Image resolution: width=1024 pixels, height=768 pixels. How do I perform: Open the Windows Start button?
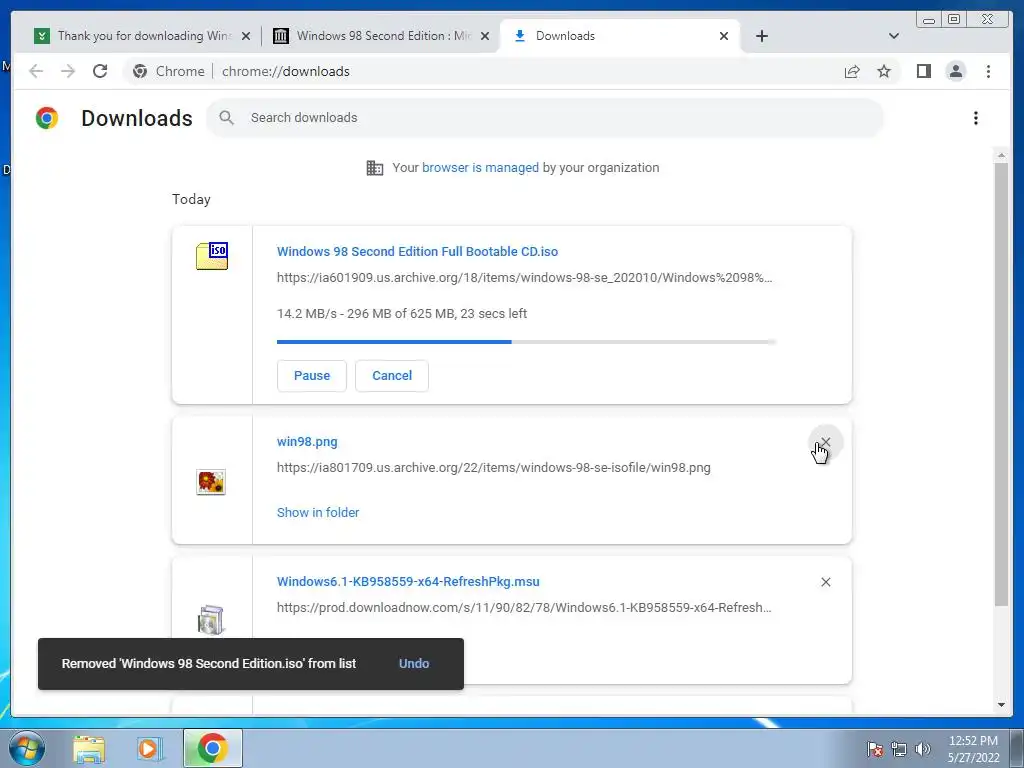[x=26, y=748]
